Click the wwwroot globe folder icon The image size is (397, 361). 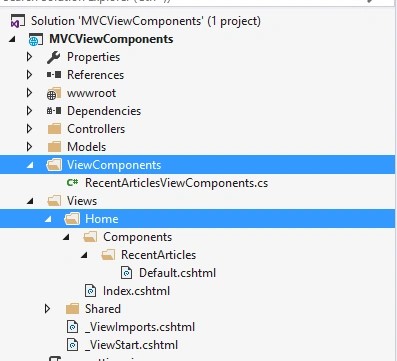click(54, 93)
